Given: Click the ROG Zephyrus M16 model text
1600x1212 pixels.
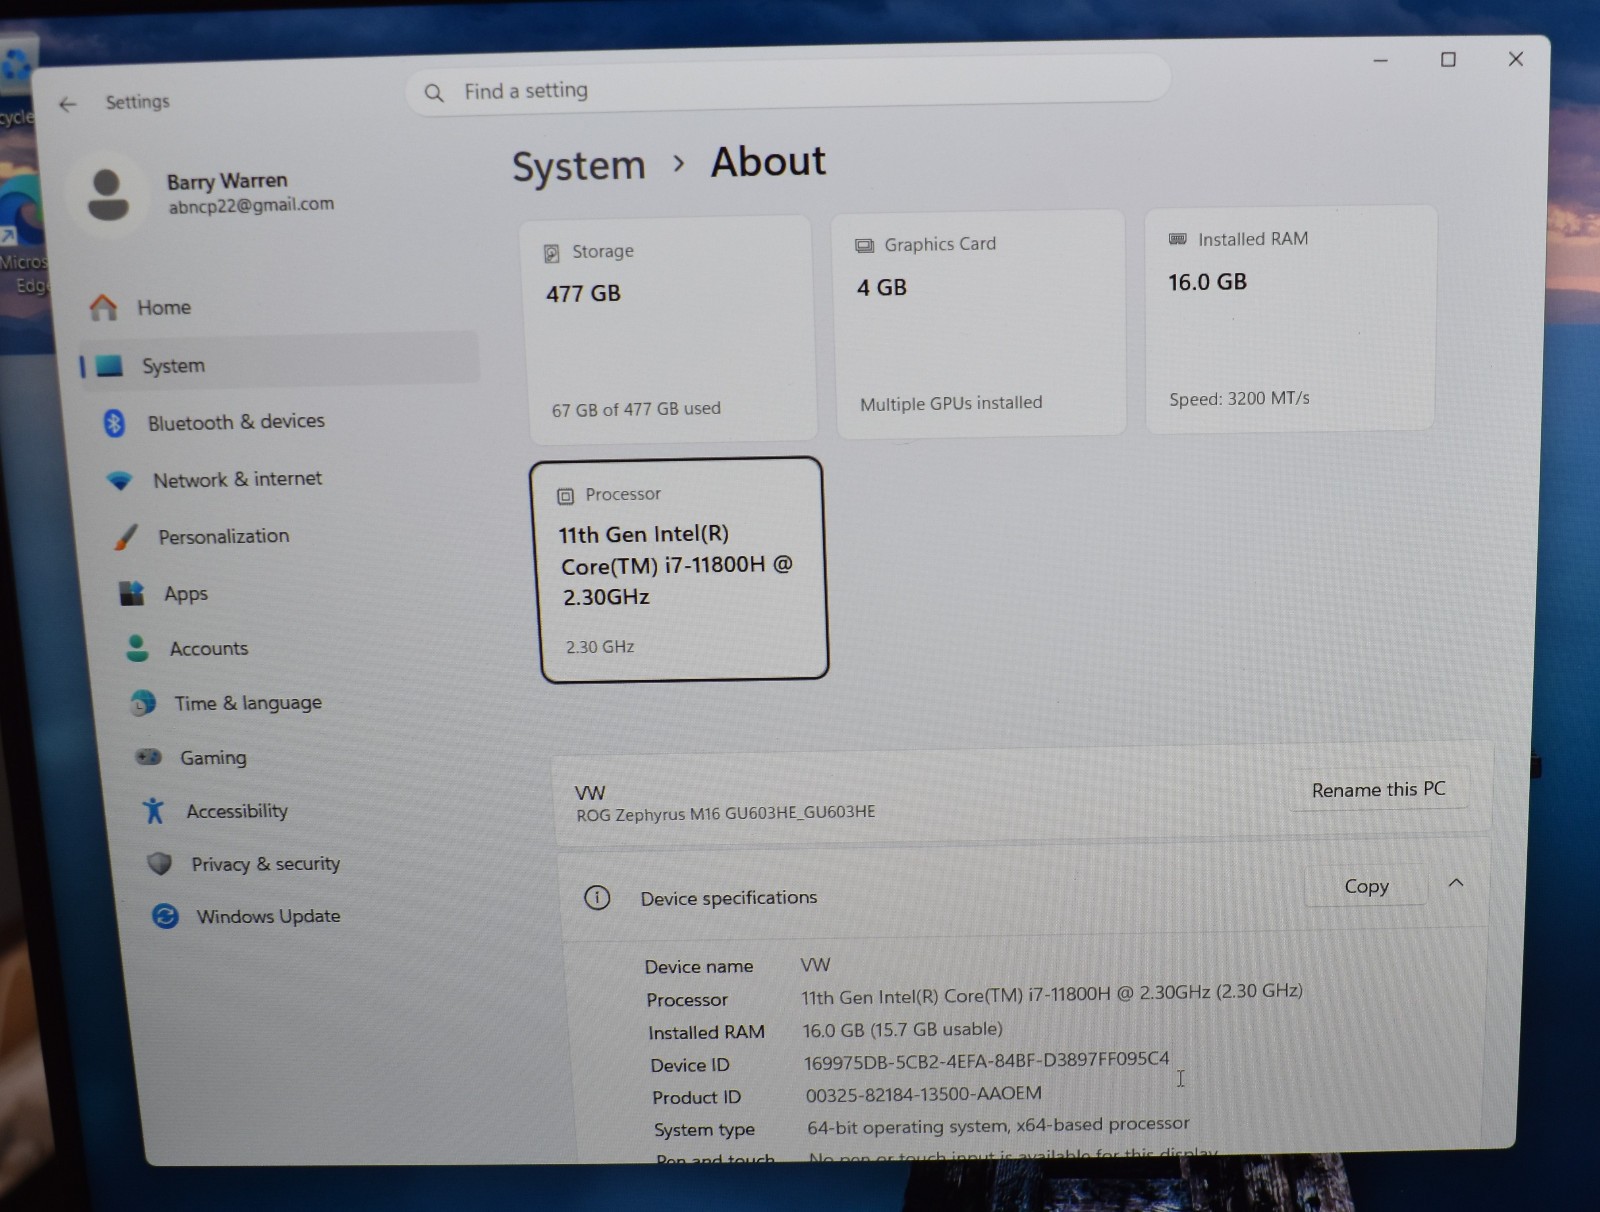Looking at the screenshot, I should pyautogui.click(x=725, y=814).
